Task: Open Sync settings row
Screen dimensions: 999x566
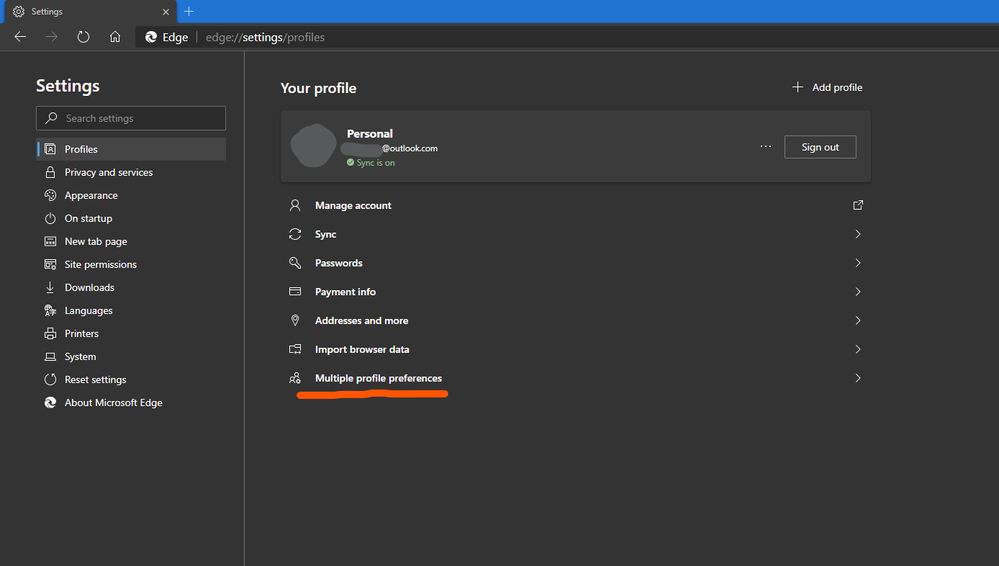Action: point(575,234)
